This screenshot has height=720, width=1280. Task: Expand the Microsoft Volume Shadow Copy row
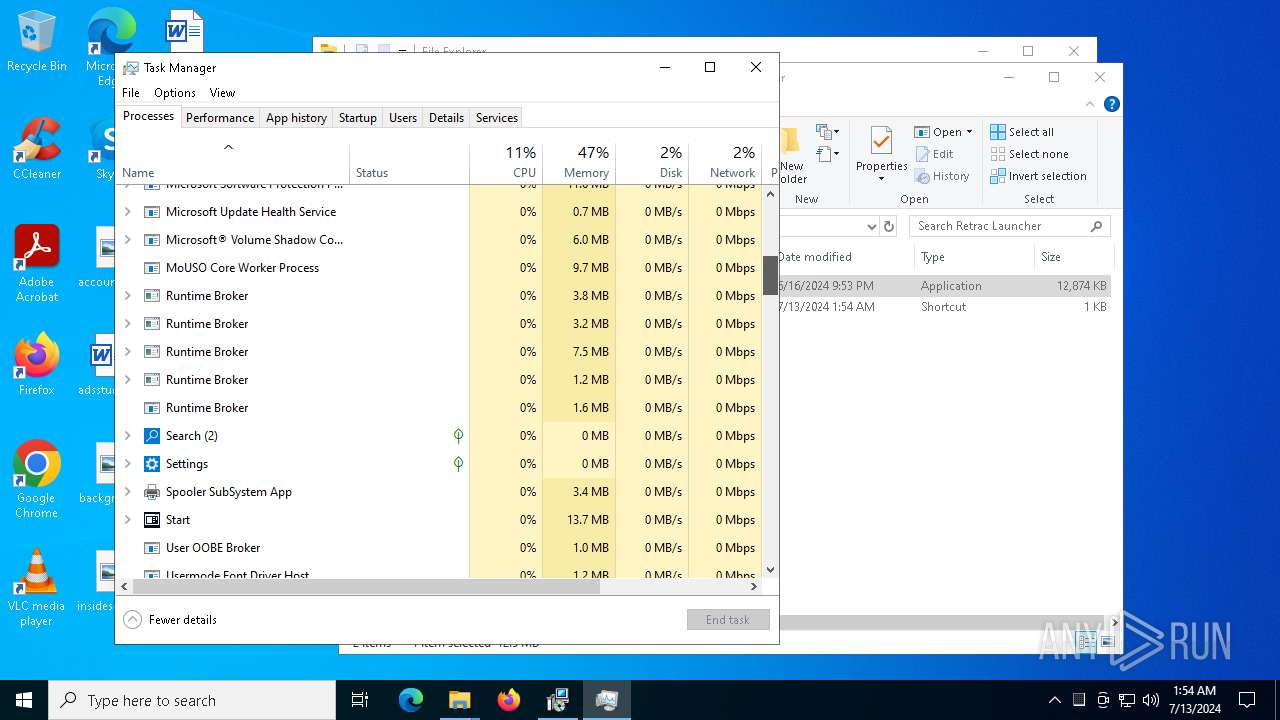tap(127, 240)
